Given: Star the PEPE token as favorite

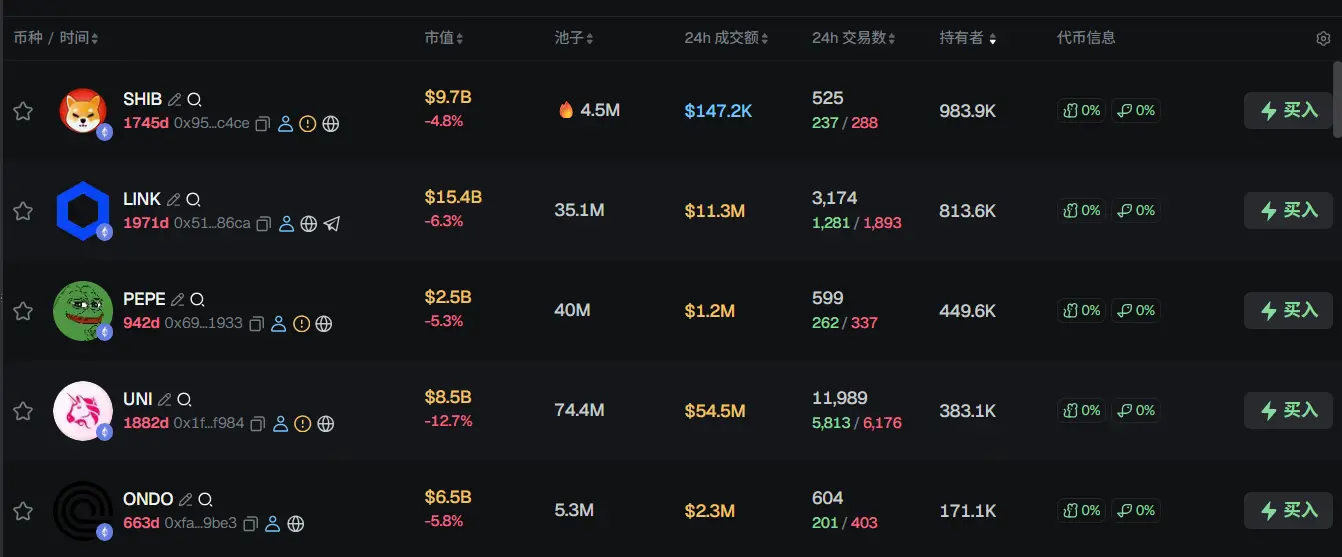Looking at the screenshot, I should 23,311.
